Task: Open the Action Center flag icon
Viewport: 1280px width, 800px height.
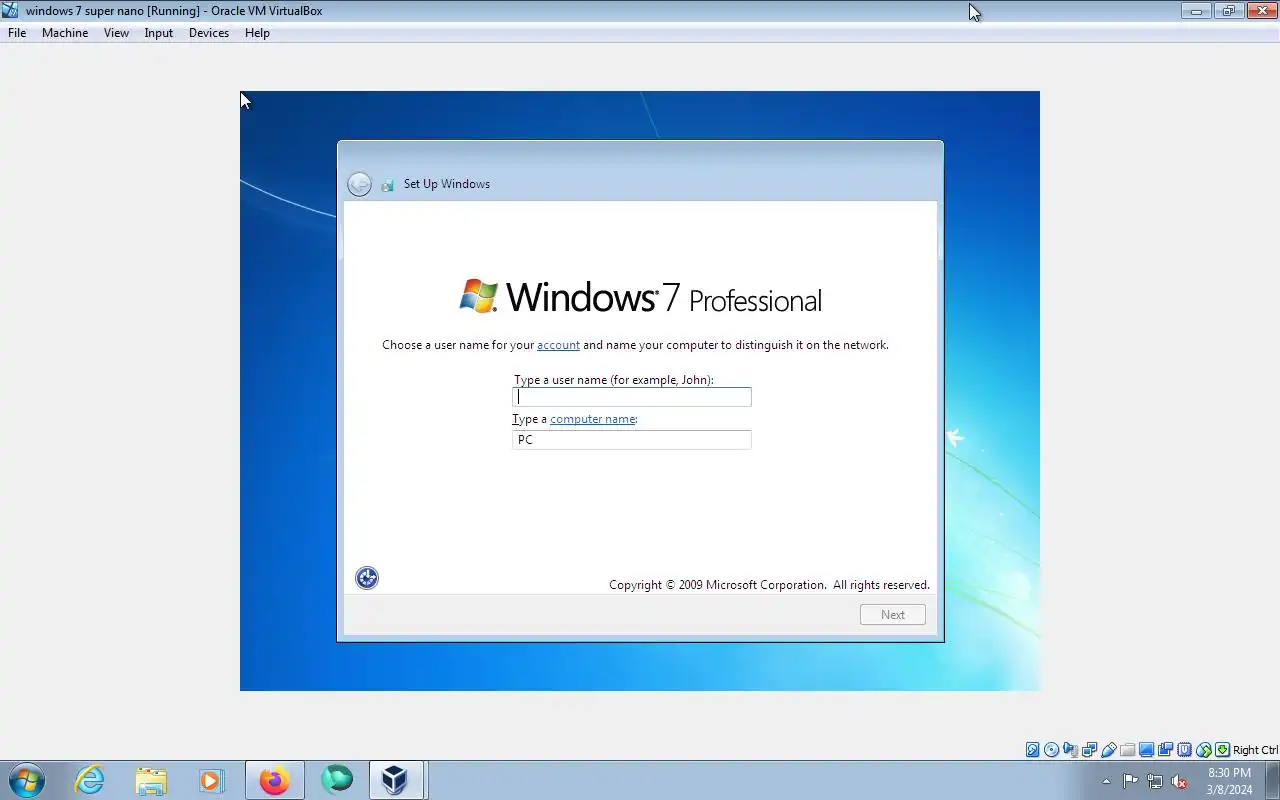Action: click(x=1130, y=781)
